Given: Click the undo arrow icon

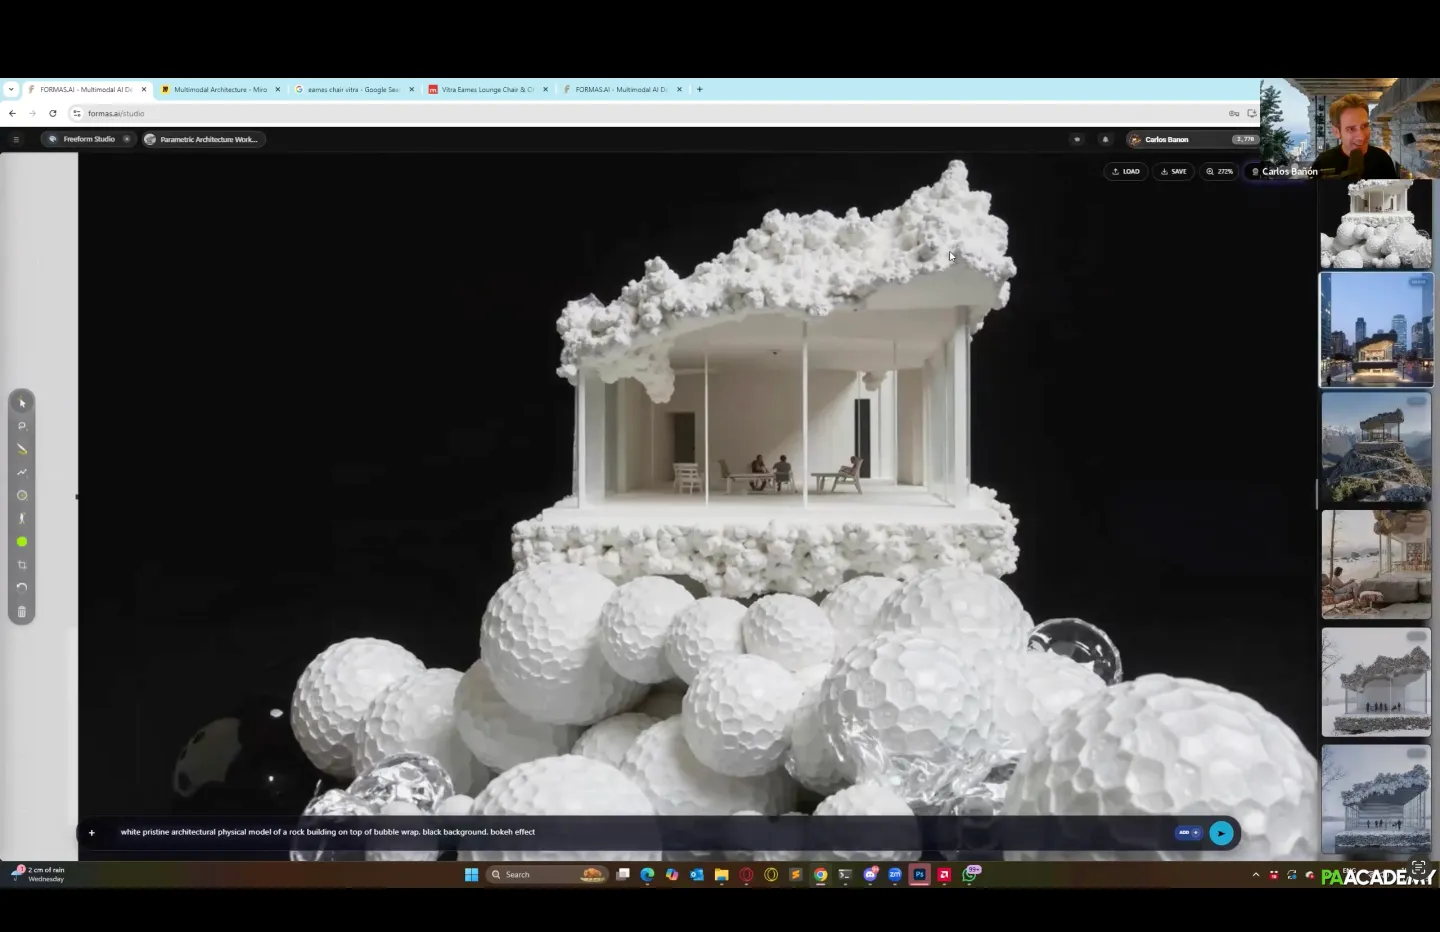Looking at the screenshot, I should (x=22, y=588).
